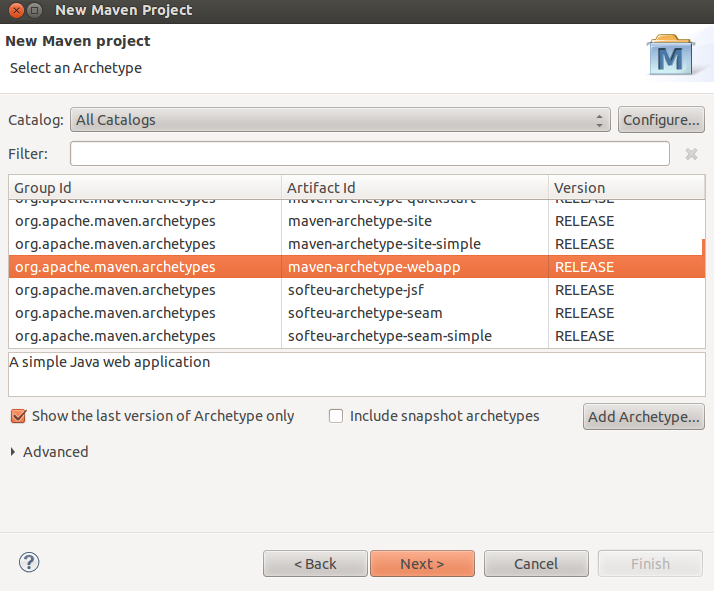Click the Configure... button
Viewport: 714px width, 591px height.
tap(661, 120)
